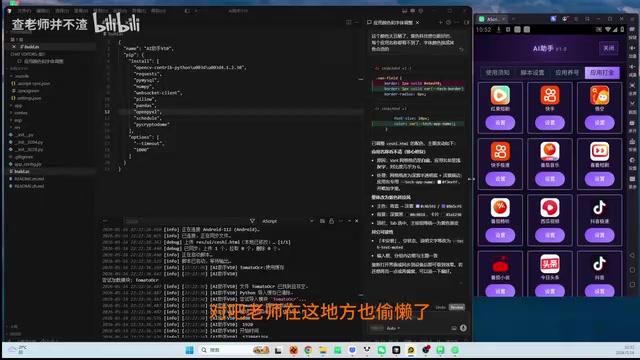The height and width of the screenshot is (360, 640).
Task: Click the output panel filter funnel icon
Action: click(x=252, y=221)
